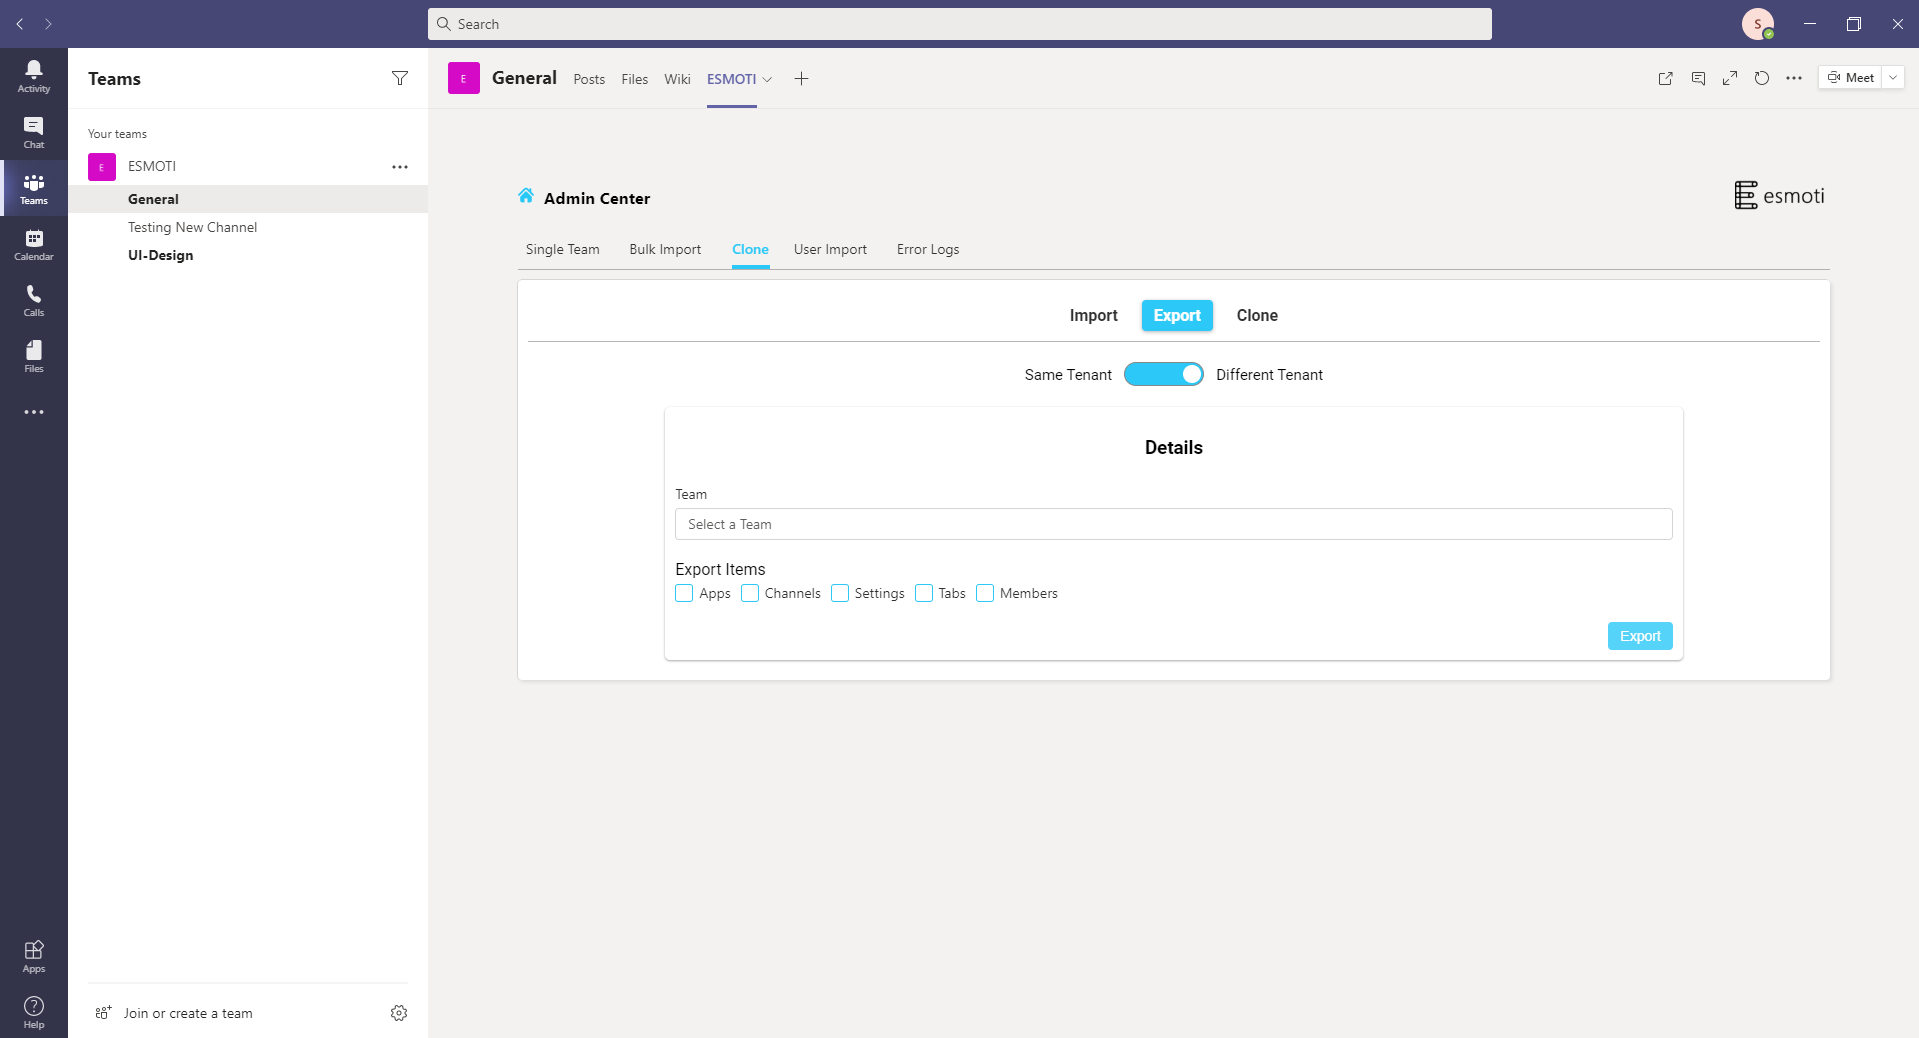Open the User Import tab

pyautogui.click(x=830, y=249)
